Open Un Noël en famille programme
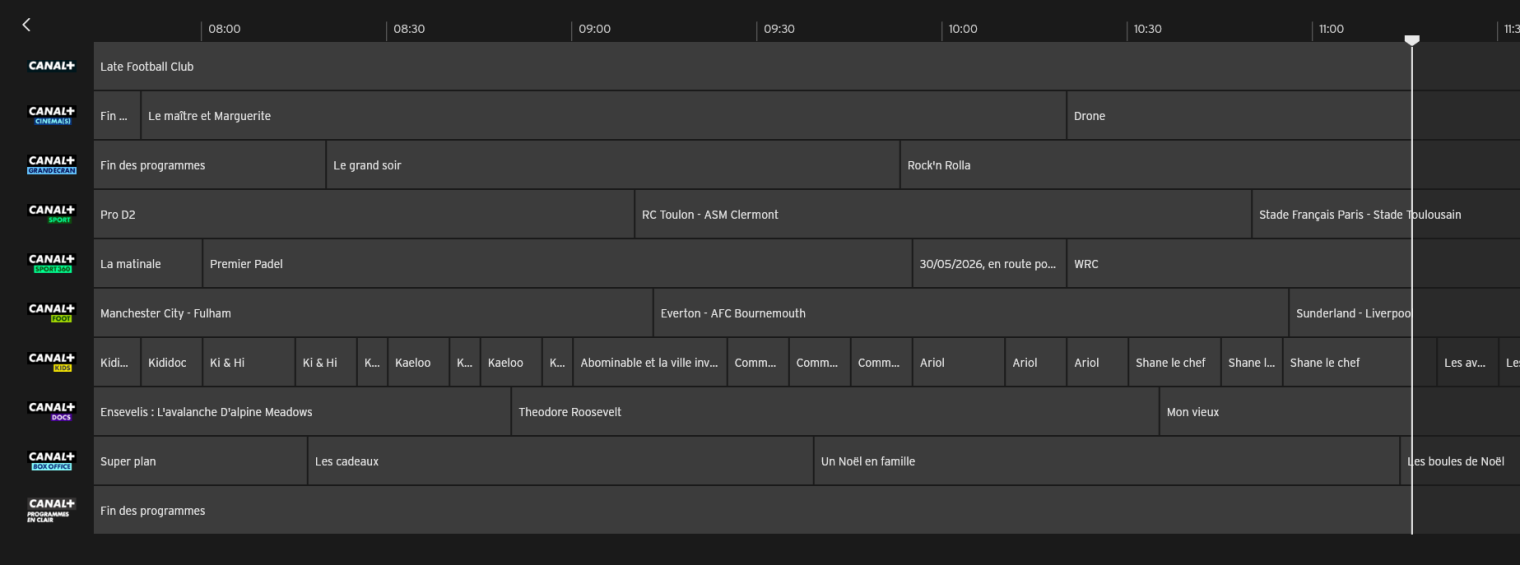 click(x=1107, y=461)
